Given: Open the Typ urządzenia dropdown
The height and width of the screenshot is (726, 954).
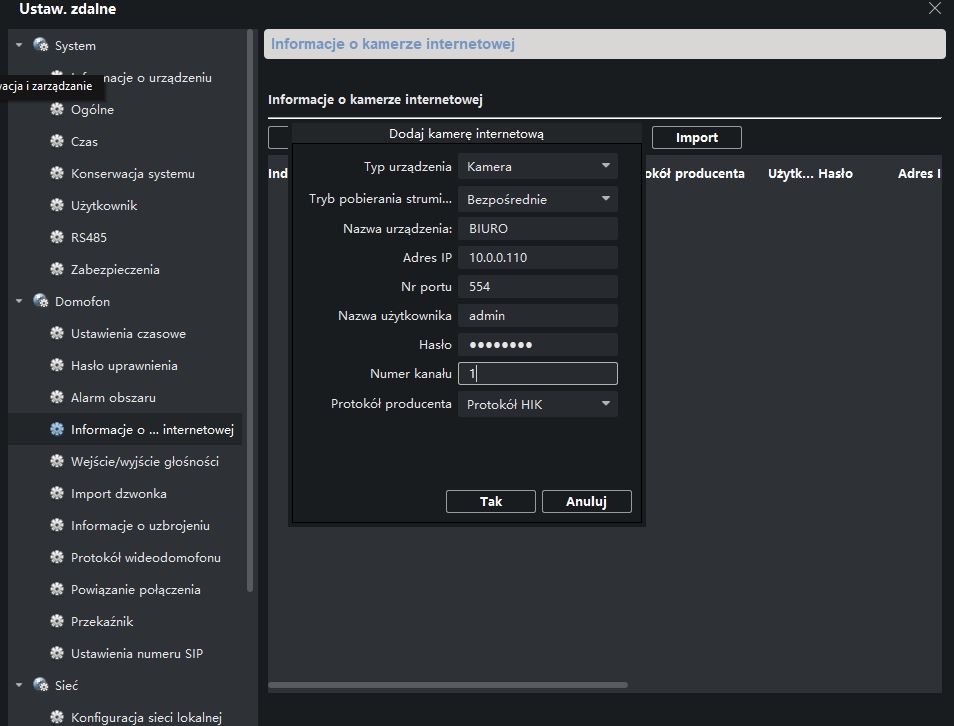Looking at the screenshot, I should click(537, 167).
